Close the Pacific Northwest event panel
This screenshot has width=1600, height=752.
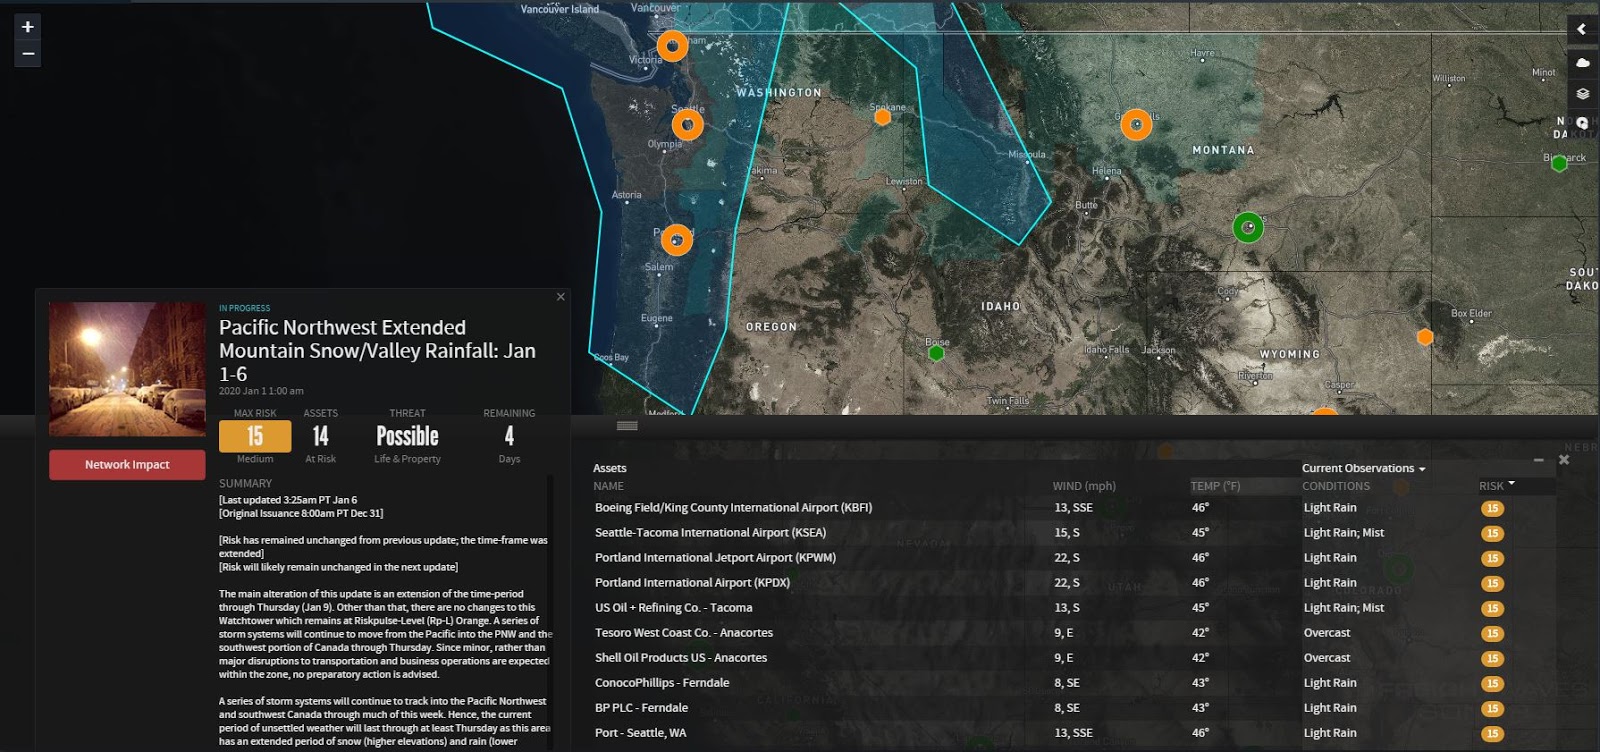pos(561,297)
